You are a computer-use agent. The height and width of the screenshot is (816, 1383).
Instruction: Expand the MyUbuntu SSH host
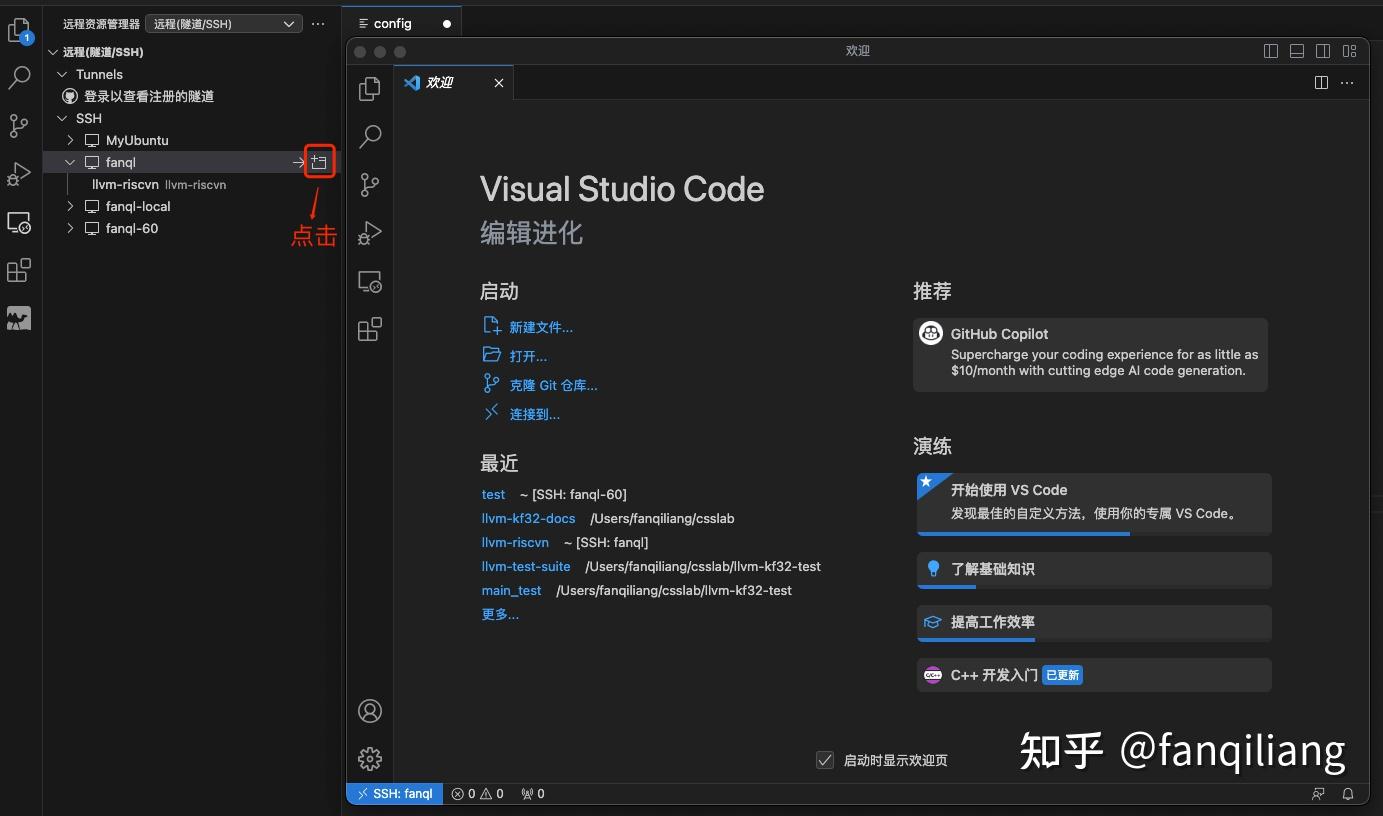coord(70,140)
